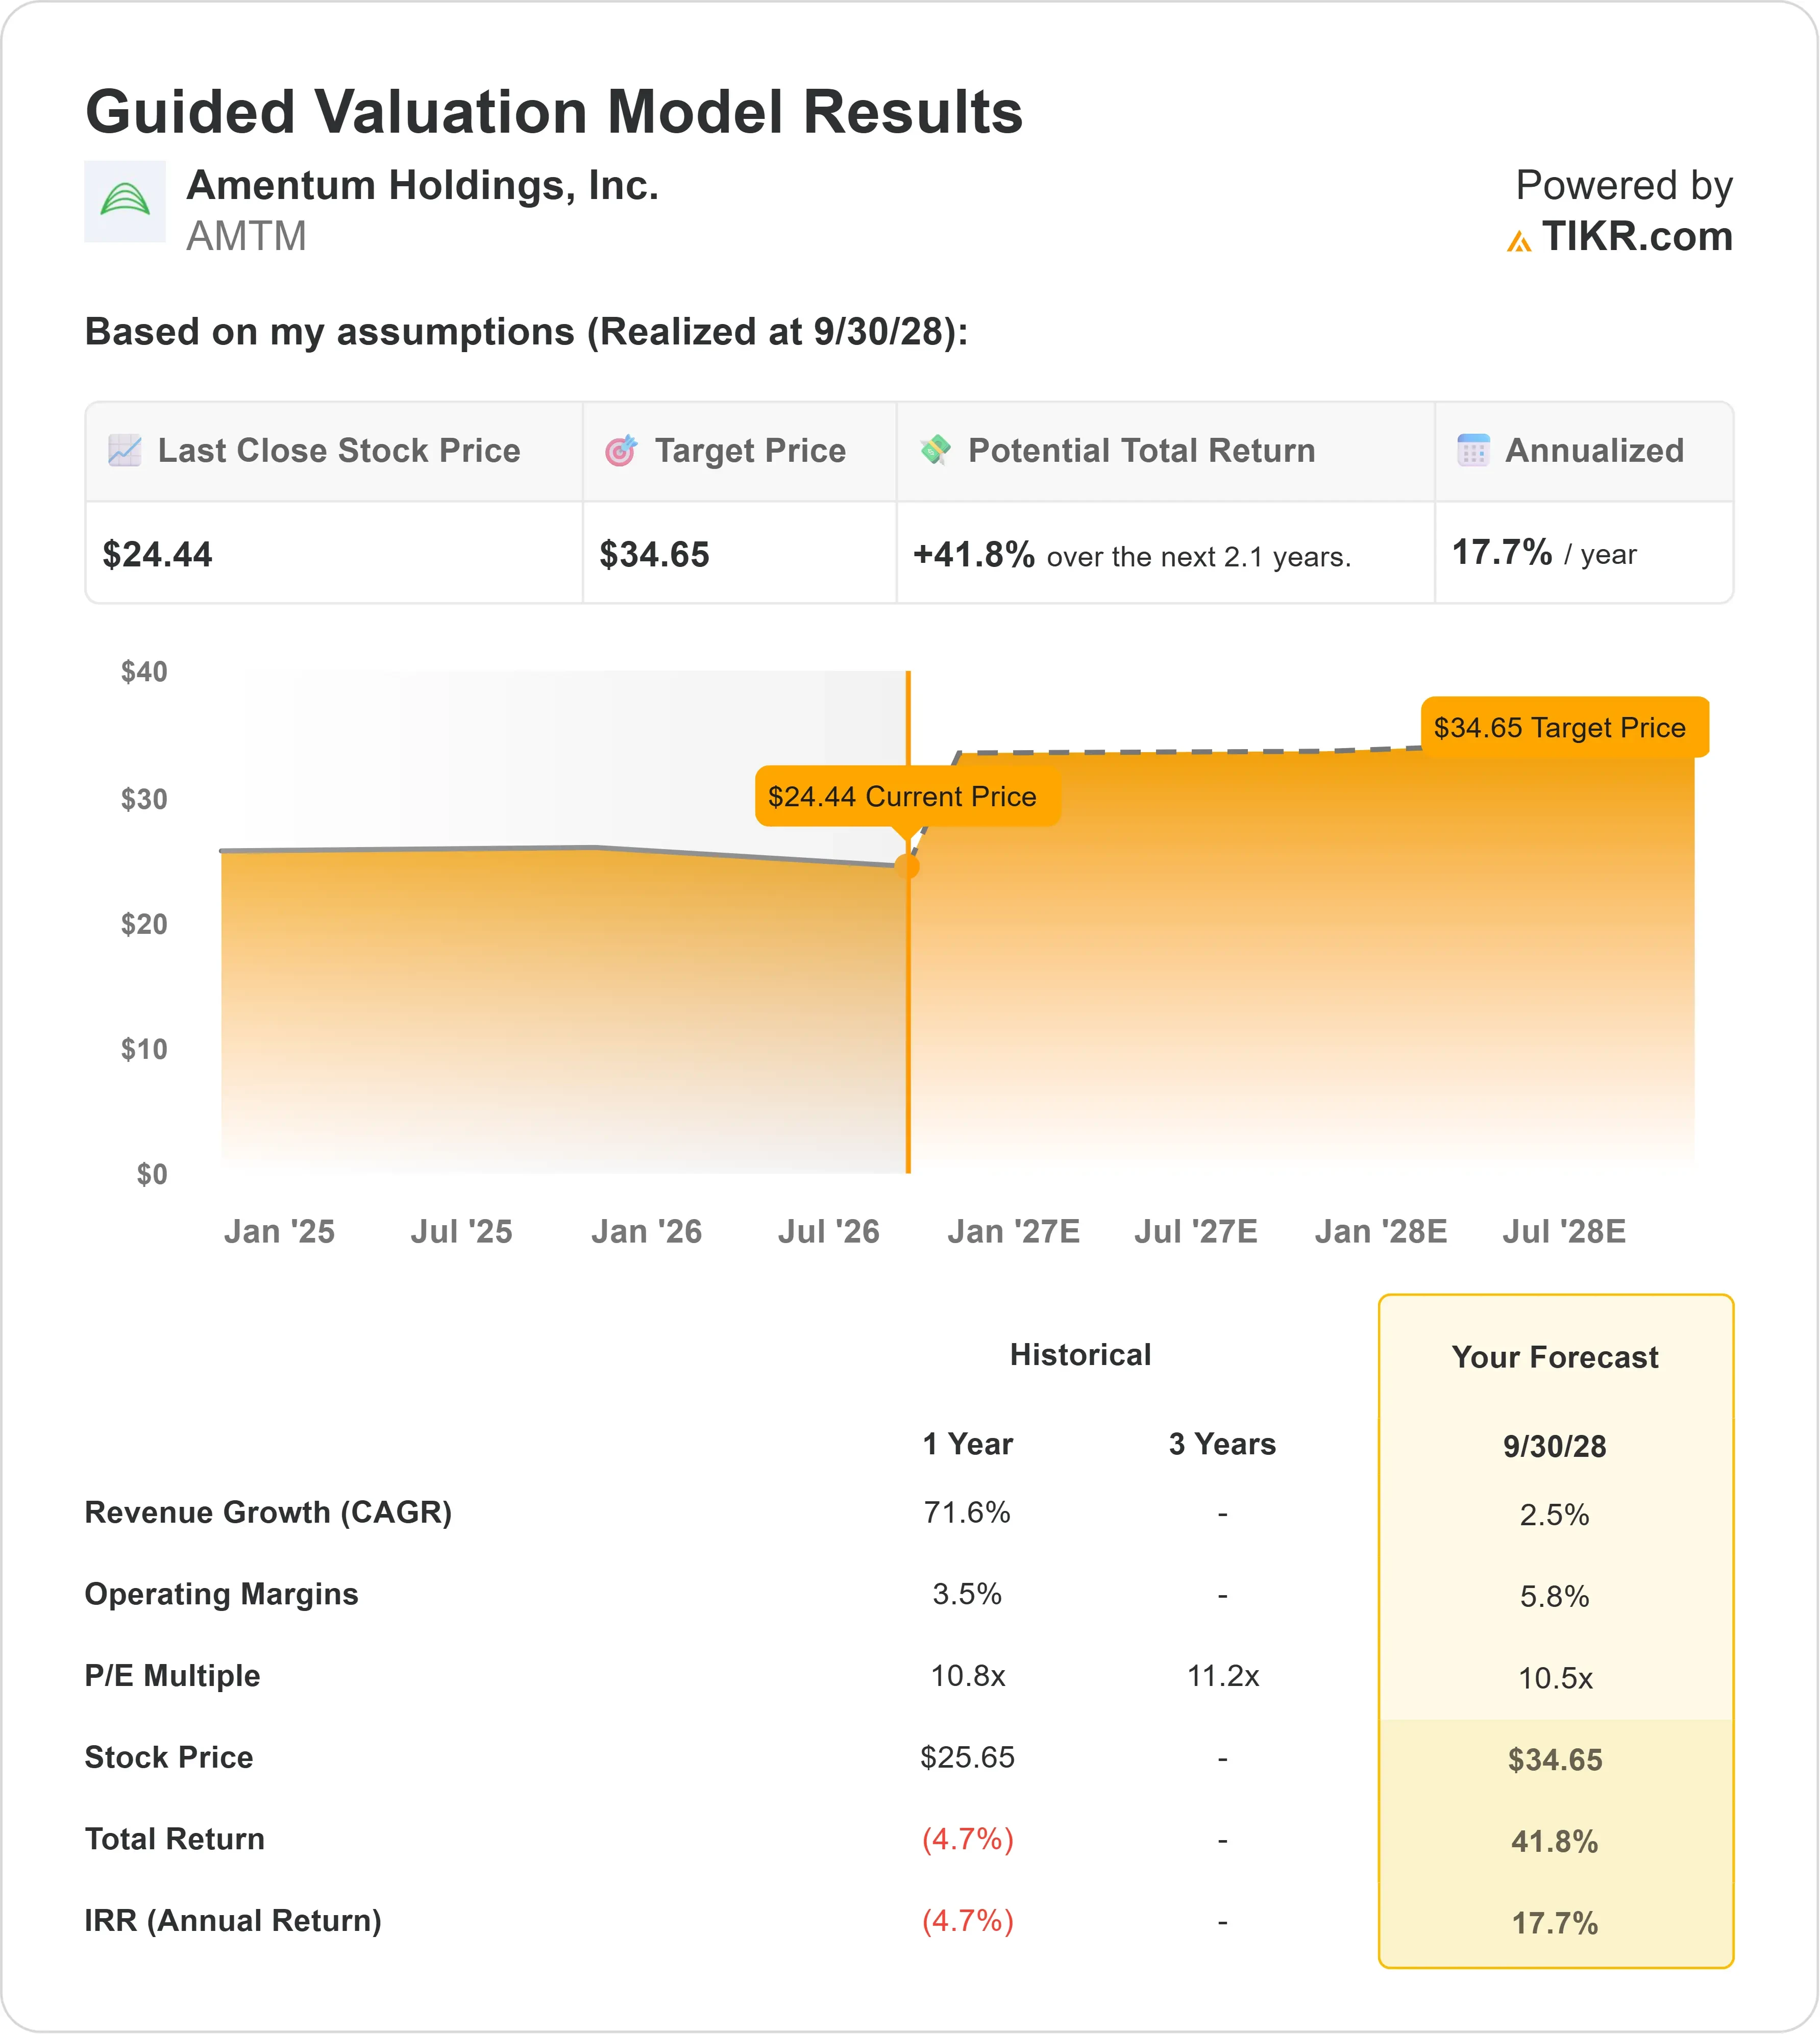Viewport: 1820px width, 2034px height.
Task: Click the money icon beside Potential Total Return
Action: (x=935, y=450)
